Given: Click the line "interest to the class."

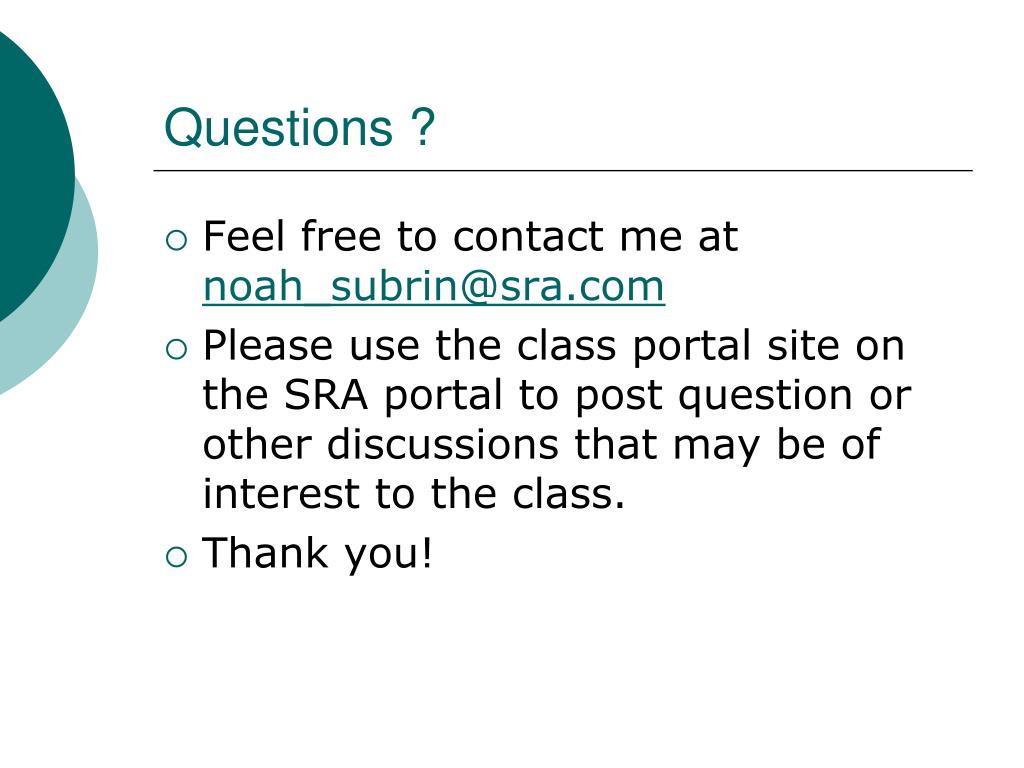Looking at the screenshot, I should 414,494.
